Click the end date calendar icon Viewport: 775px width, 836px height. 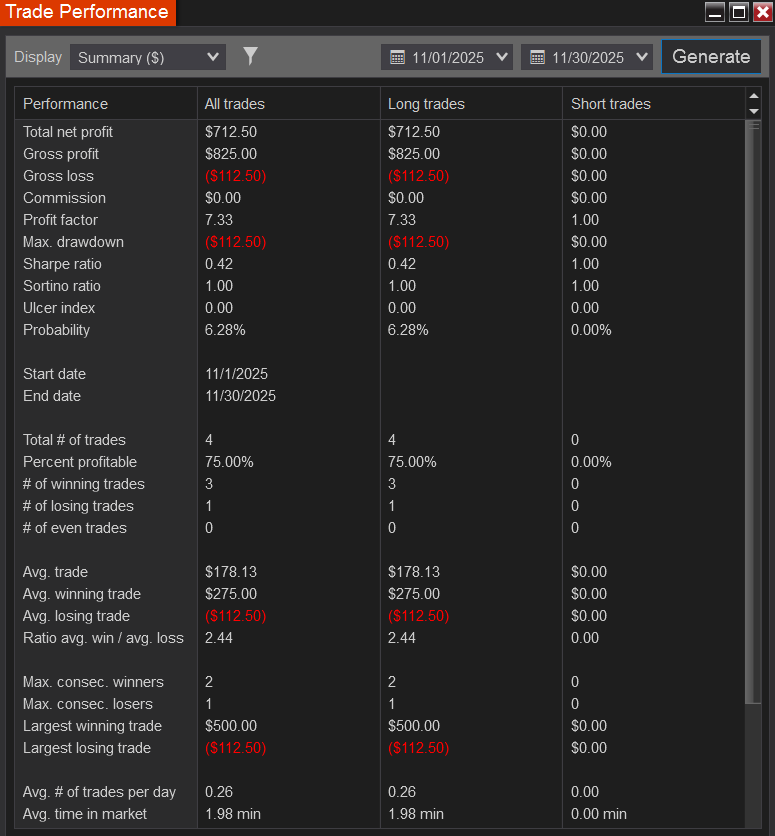pyautogui.click(x=537, y=57)
